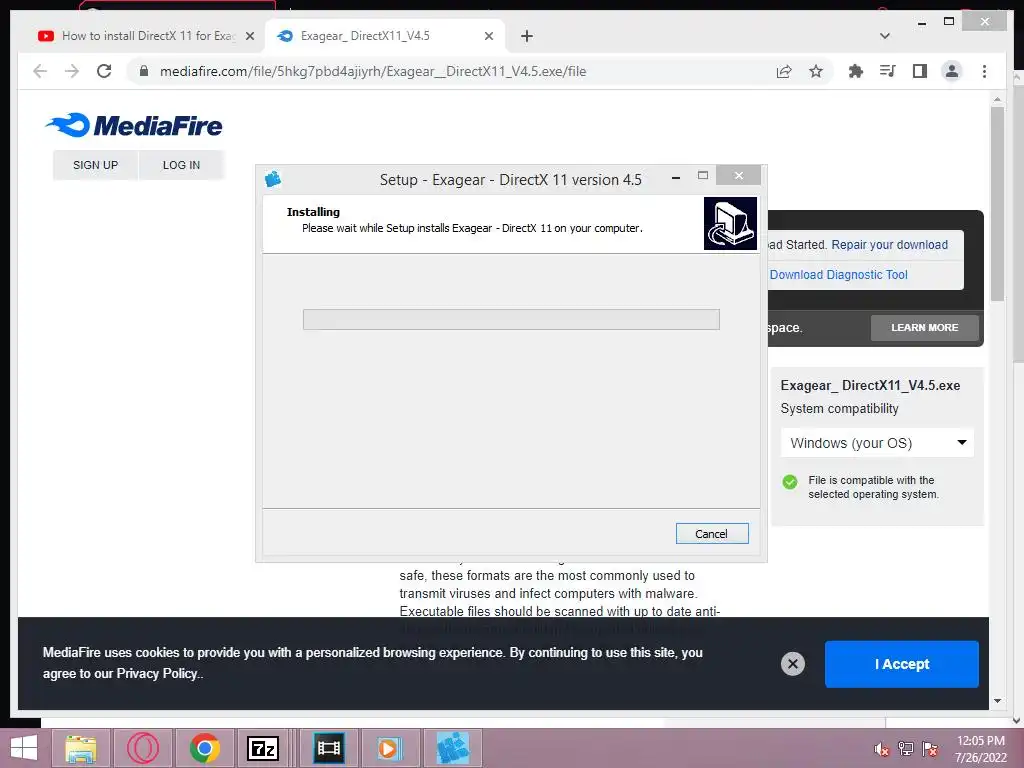Click LOG IN on MediaFire

click(182, 165)
